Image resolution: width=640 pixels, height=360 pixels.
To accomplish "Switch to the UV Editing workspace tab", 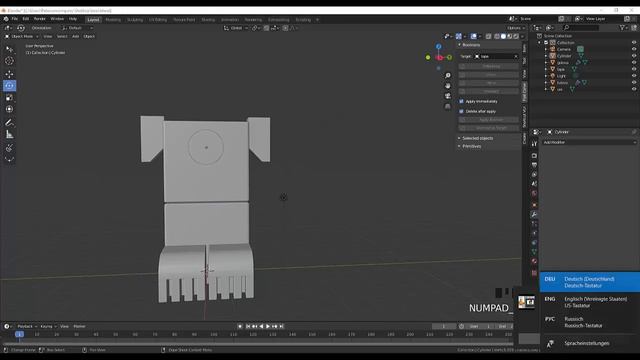I will 158,20.
